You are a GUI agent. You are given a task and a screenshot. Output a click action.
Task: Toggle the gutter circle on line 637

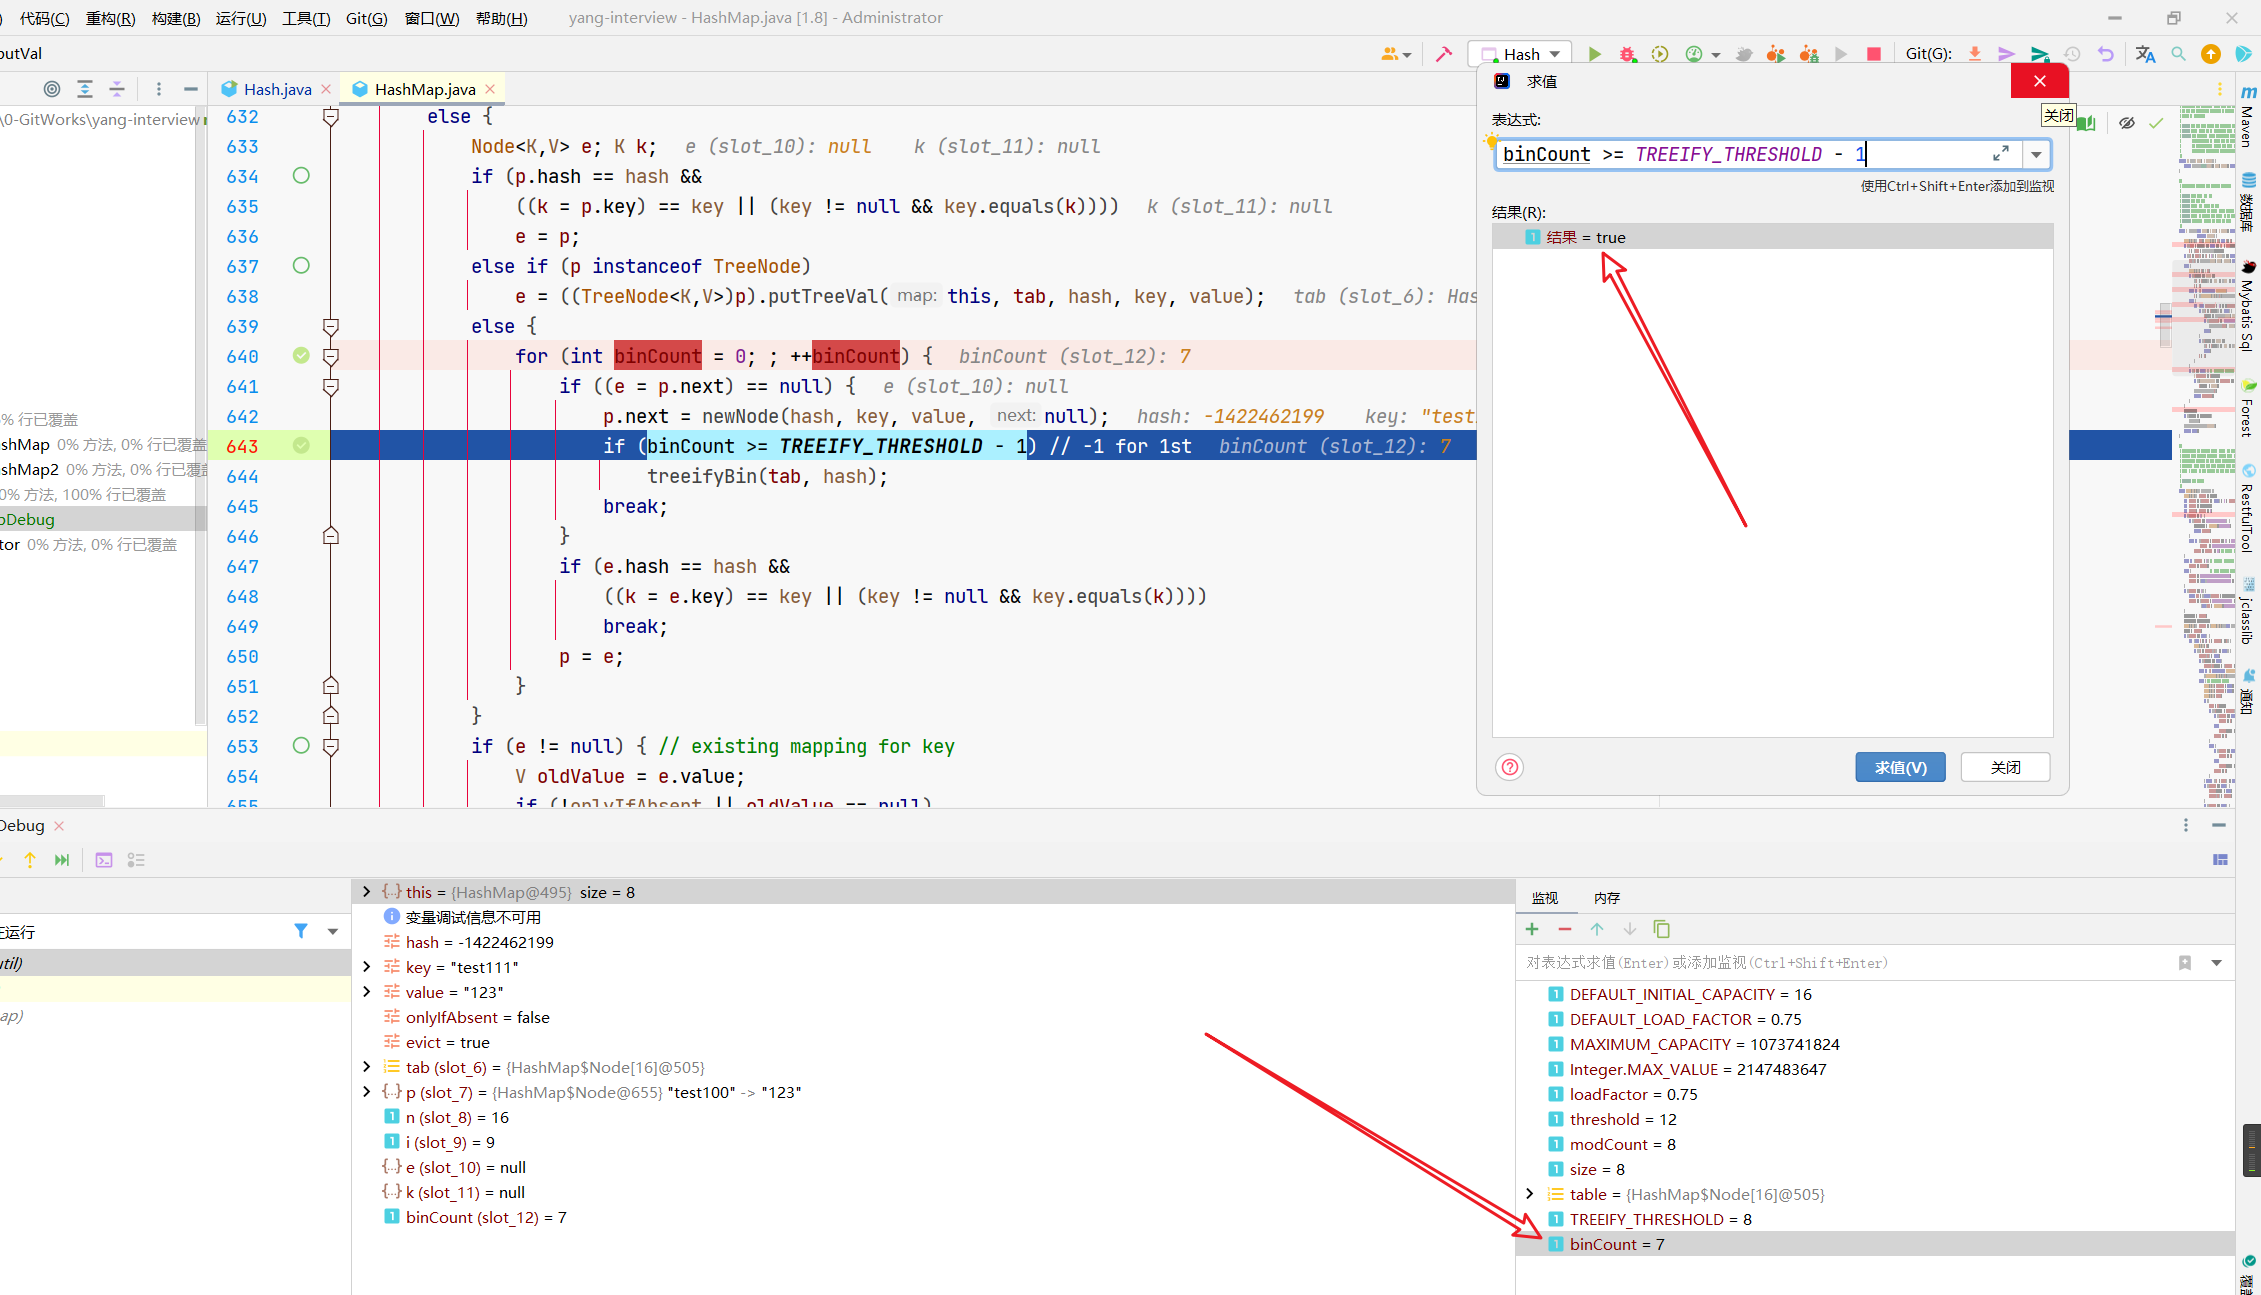(x=301, y=266)
